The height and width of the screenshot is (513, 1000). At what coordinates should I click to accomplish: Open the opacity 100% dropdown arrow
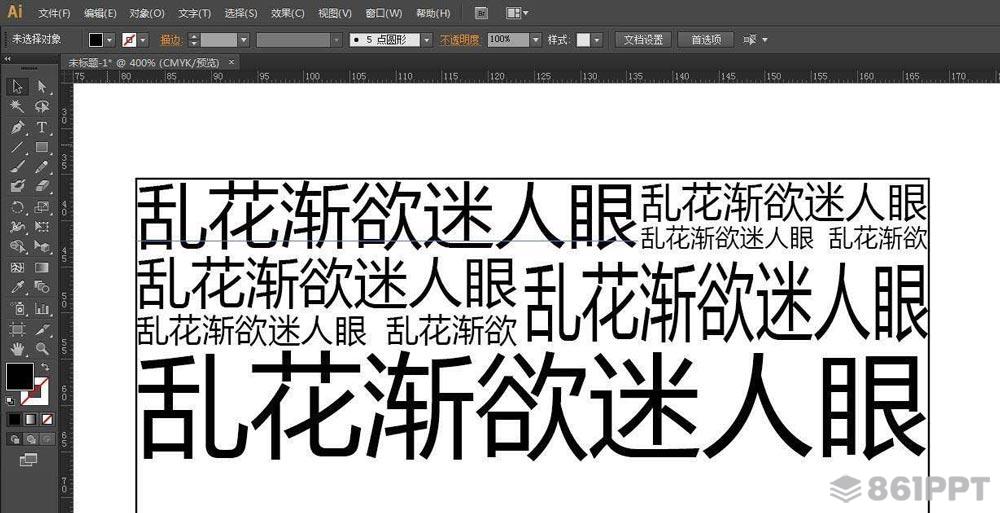(x=535, y=40)
